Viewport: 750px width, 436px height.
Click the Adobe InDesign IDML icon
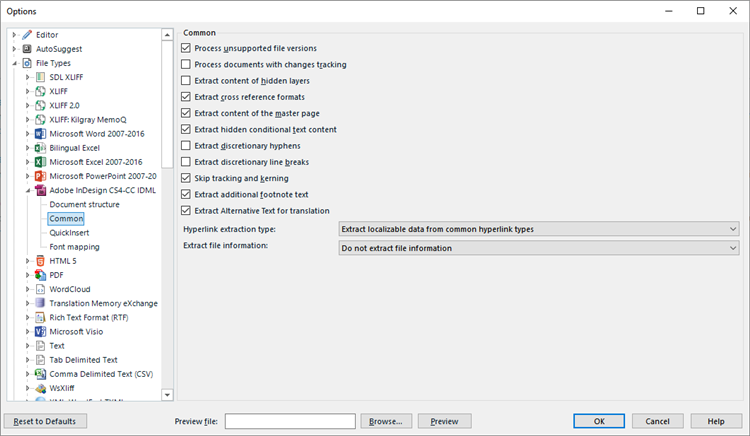tap(41, 190)
